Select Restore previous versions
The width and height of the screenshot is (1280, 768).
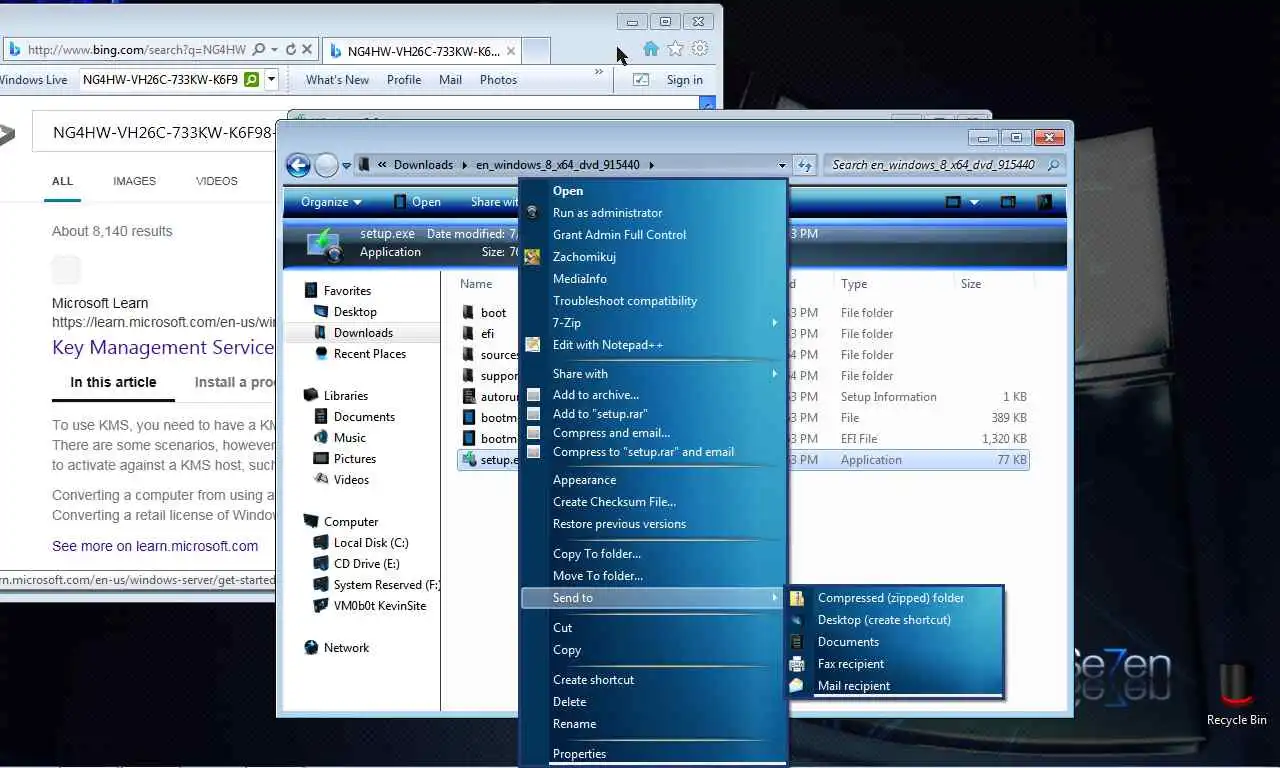click(619, 524)
